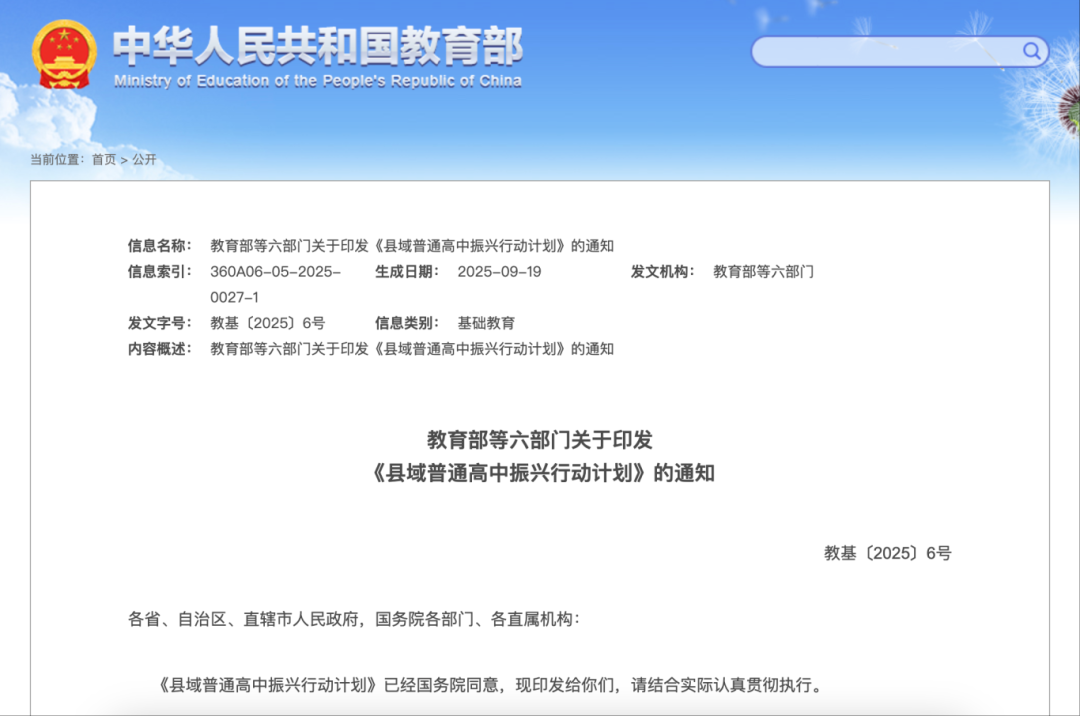Screen dimensions: 1080x716
Task: Click the English Ministry of Education subtitle
Action: coord(317,81)
